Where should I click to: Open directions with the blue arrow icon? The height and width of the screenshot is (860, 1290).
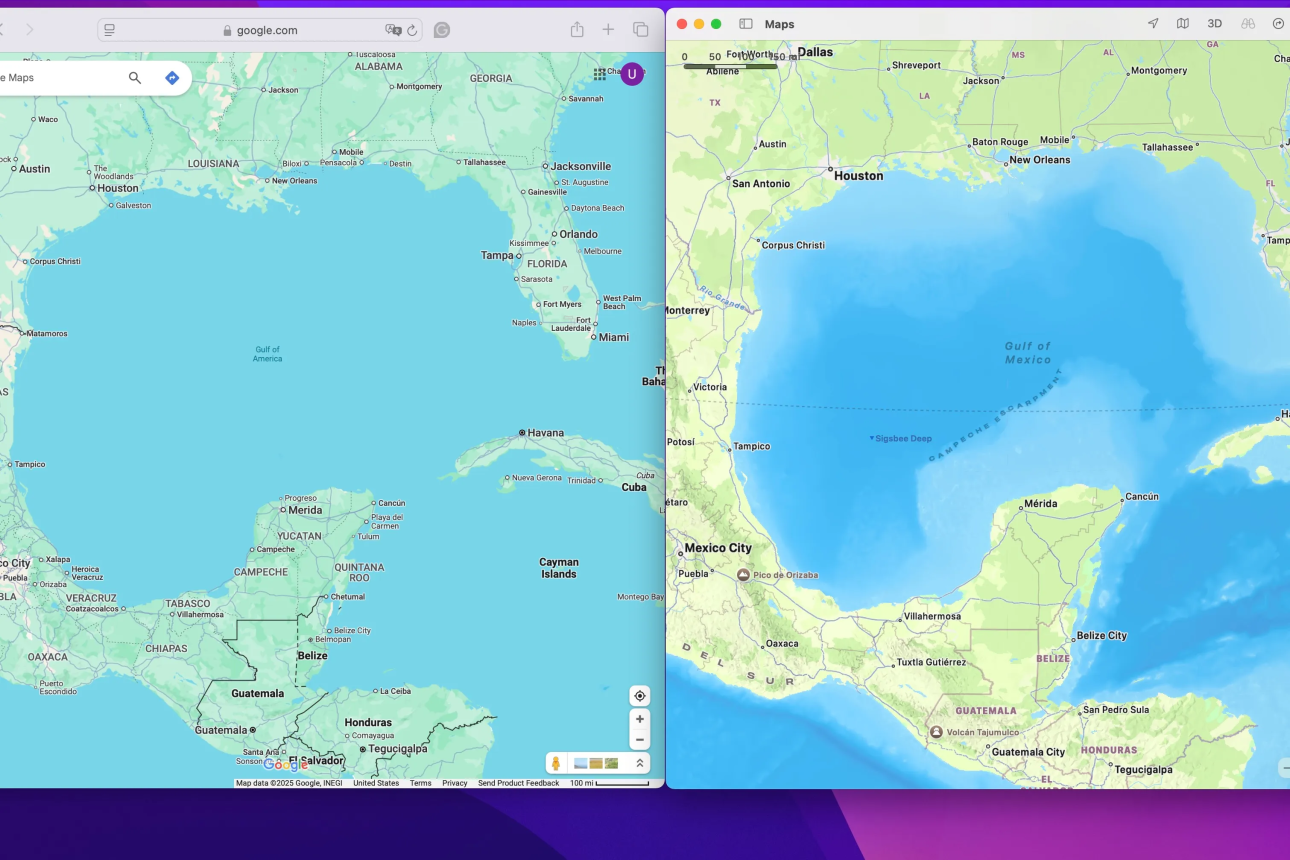click(x=172, y=78)
